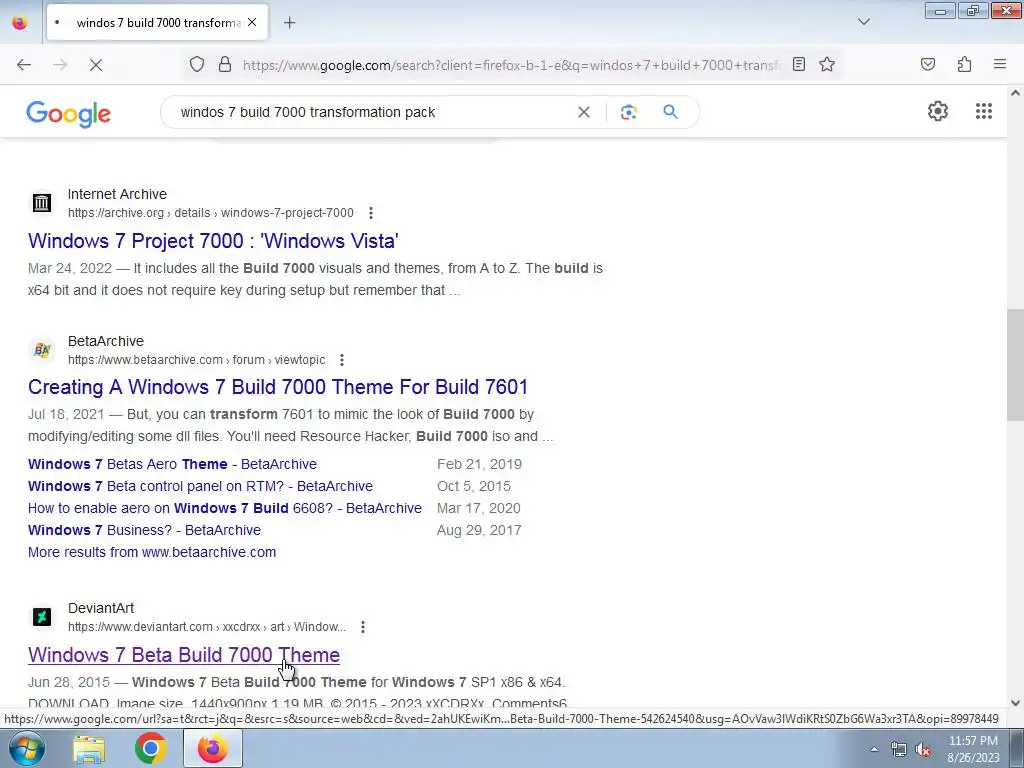Open more options for DeviantArt result
This screenshot has height=768, width=1024.
pyautogui.click(x=362, y=627)
